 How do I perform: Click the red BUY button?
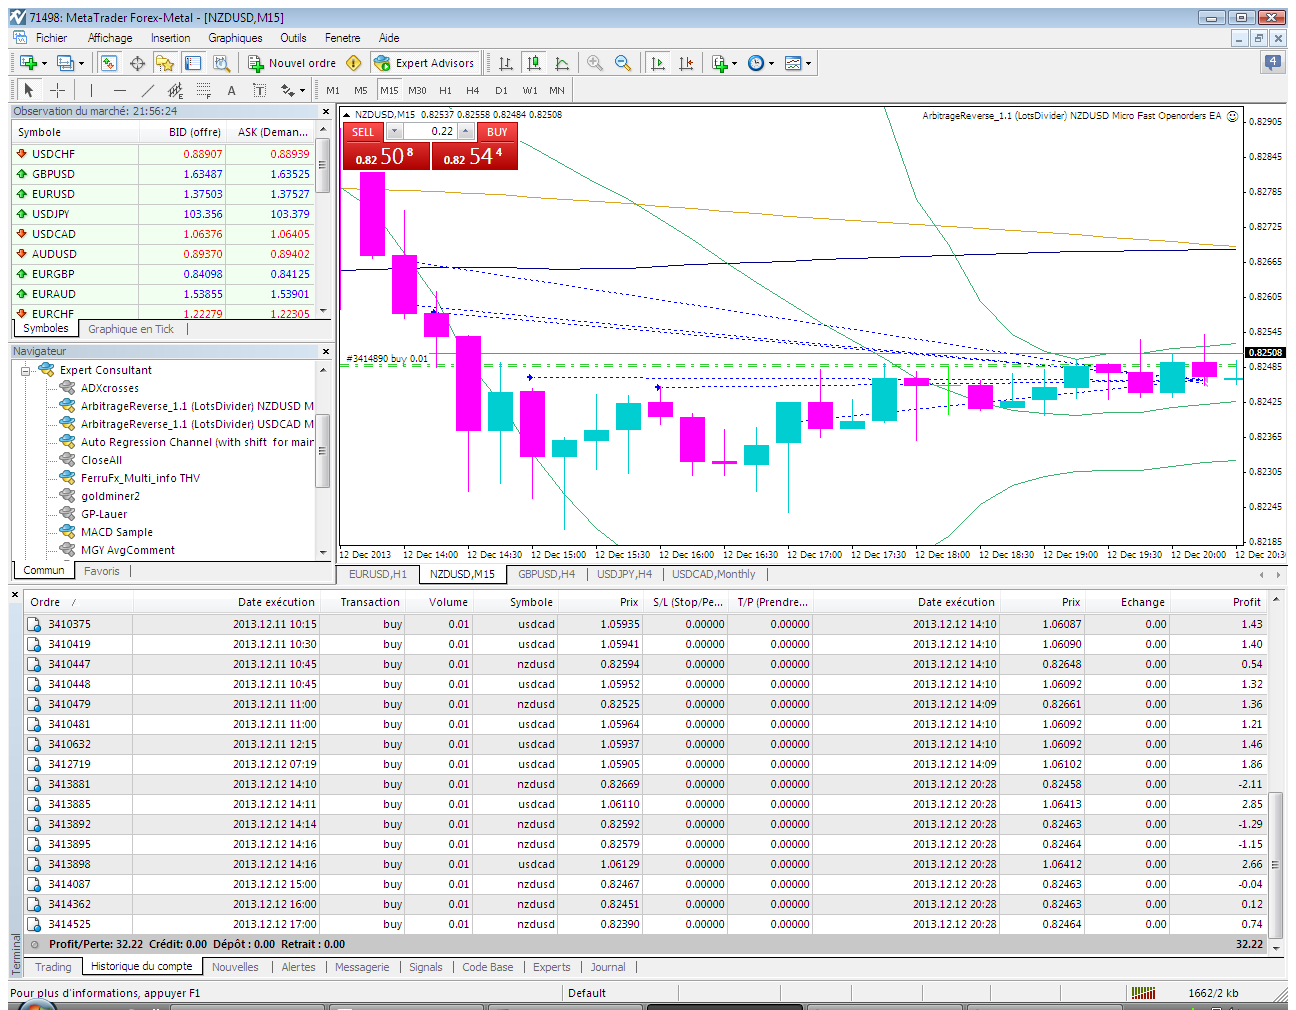pyautogui.click(x=497, y=132)
